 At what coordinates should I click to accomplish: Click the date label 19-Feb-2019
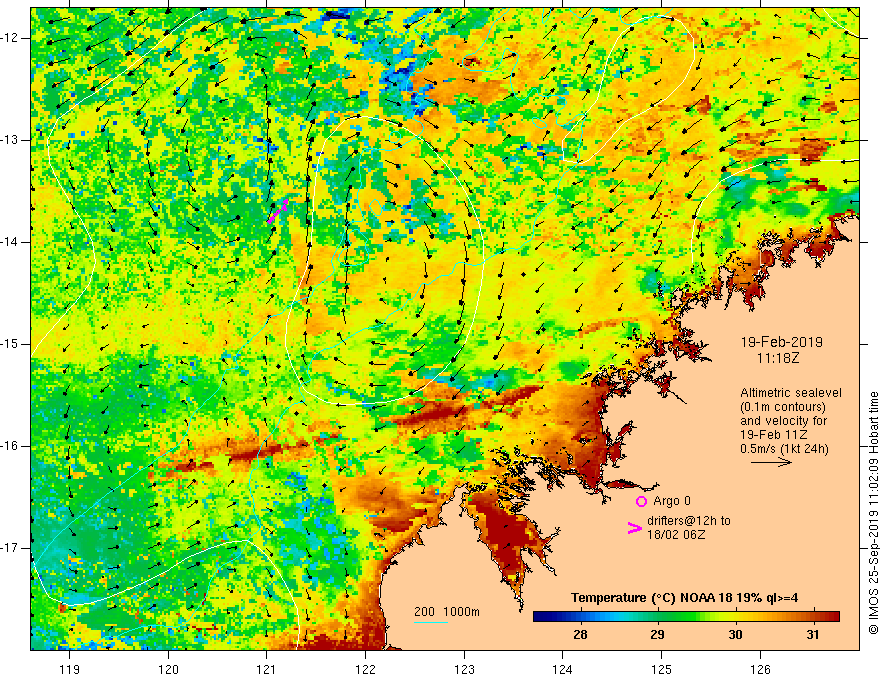781,342
